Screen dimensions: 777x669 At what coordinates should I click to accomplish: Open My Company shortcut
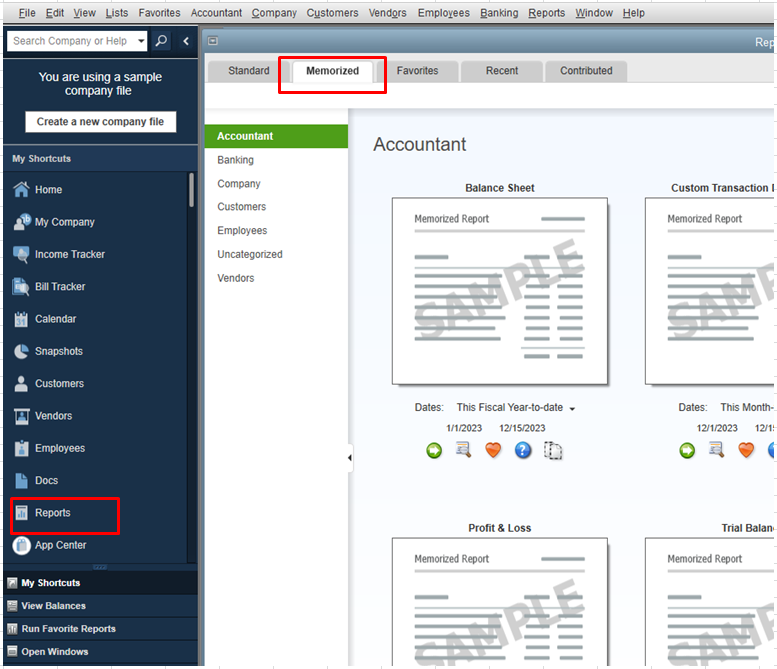click(x=54, y=222)
